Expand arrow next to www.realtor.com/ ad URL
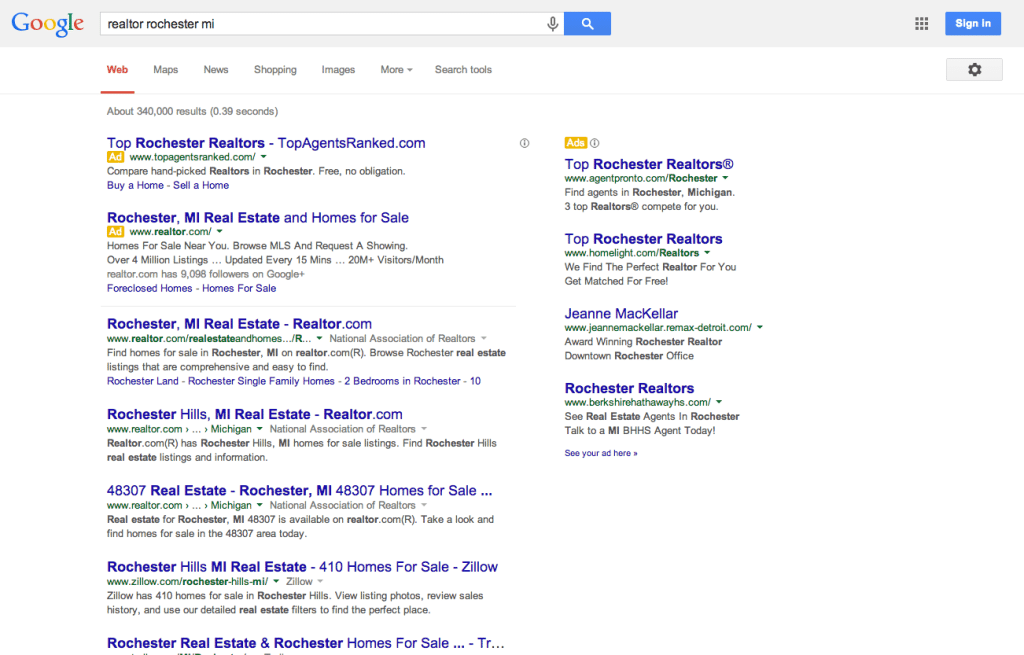The image size is (1024, 655). (x=219, y=231)
